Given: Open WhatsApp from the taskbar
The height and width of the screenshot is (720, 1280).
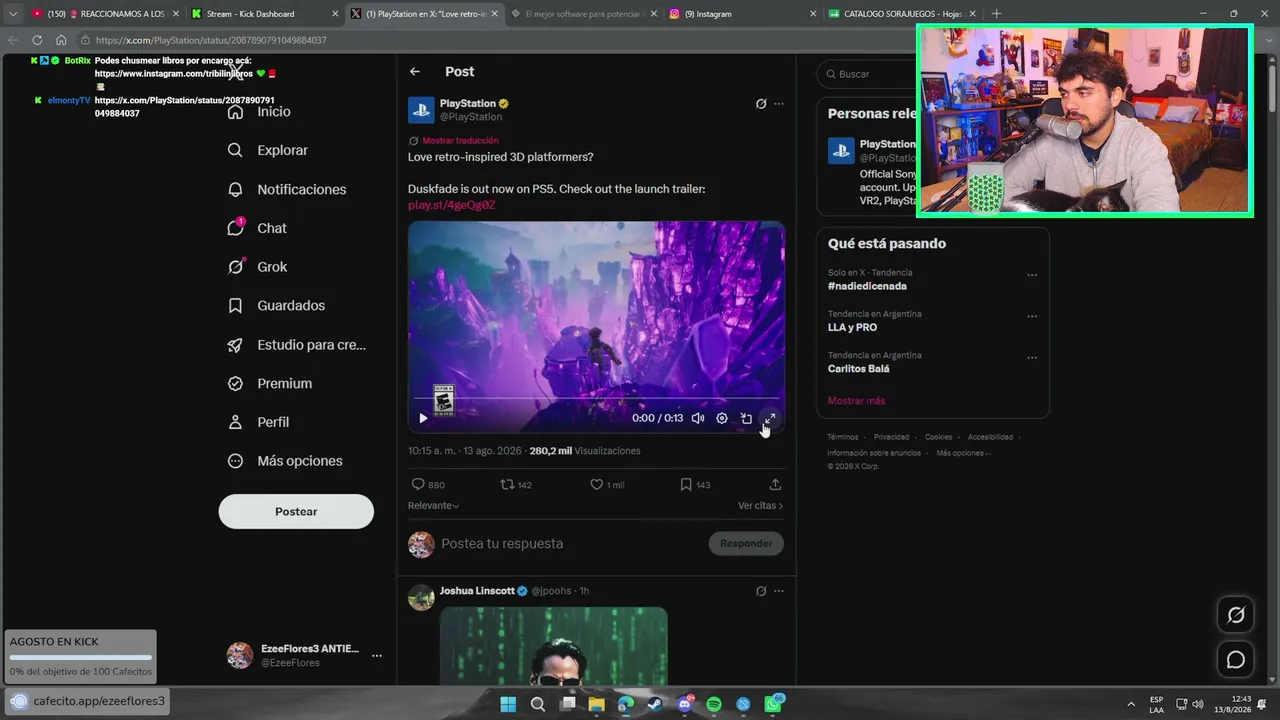Looking at the screenshot, I should coord(773,704).
